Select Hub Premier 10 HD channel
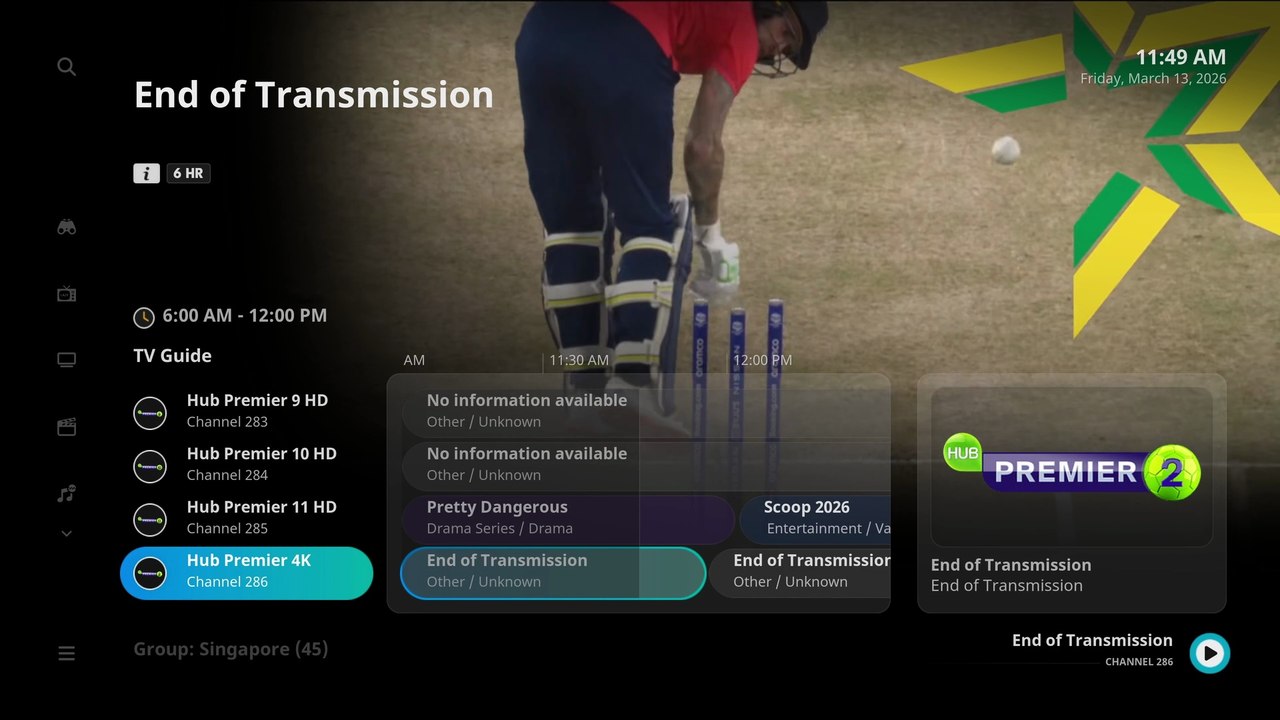 (247, 464)
